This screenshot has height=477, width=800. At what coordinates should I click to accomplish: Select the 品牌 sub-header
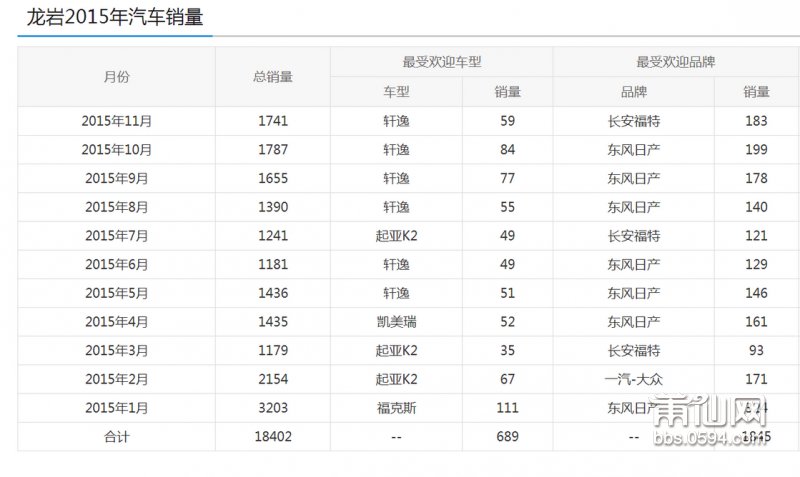(634, 92)
